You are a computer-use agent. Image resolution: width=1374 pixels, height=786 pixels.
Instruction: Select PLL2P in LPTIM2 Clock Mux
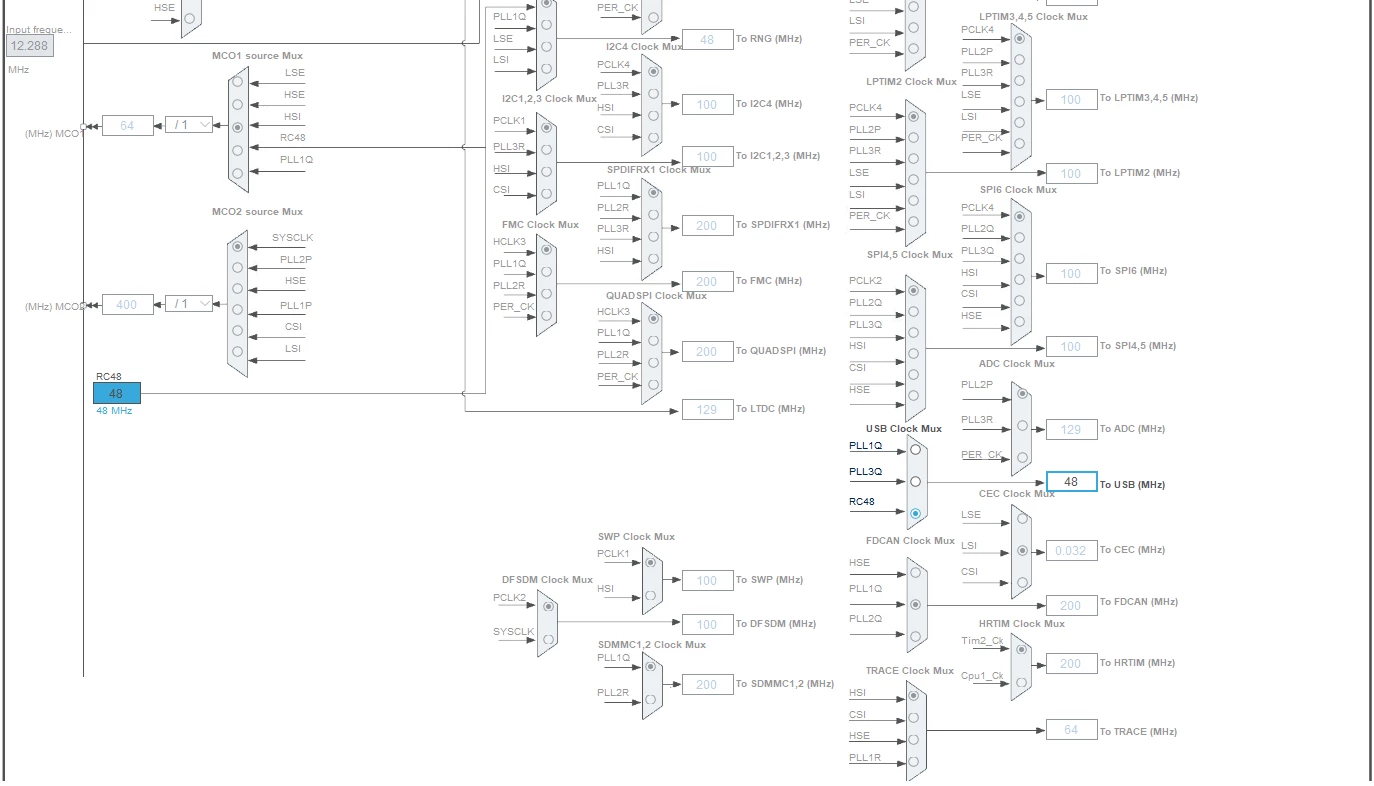[x=914, y=138]
